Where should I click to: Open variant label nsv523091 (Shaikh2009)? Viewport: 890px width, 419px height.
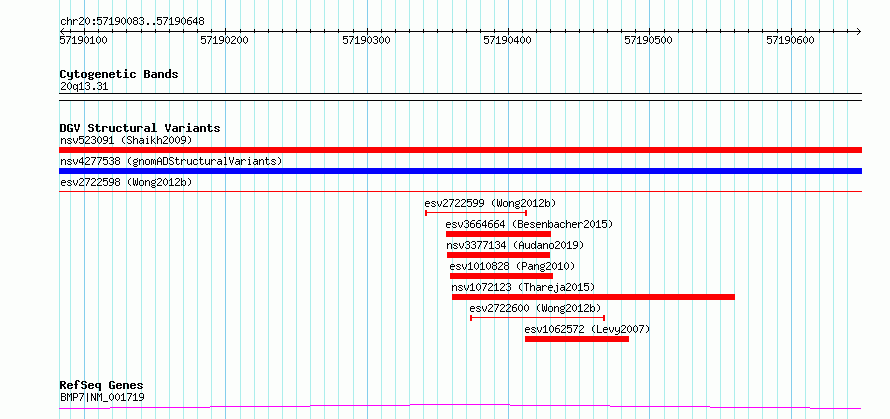(126, 140)
